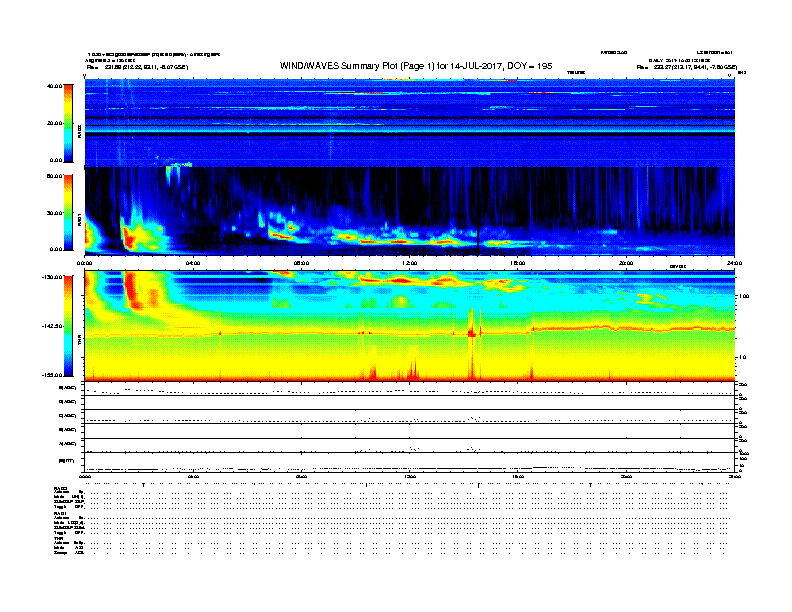Click the RAD2 color scale bar
The width and height of the screenshot is (792, 612).
68,124
